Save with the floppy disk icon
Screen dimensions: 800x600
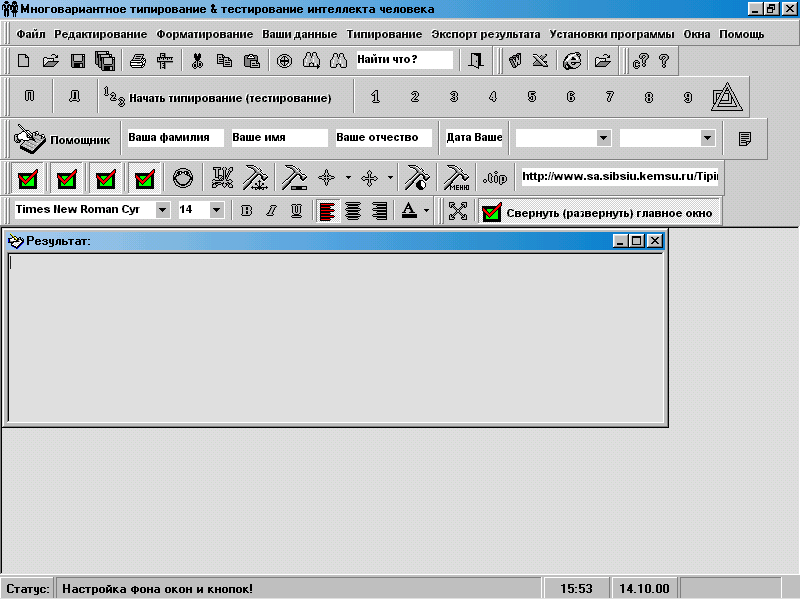(78, 61)
